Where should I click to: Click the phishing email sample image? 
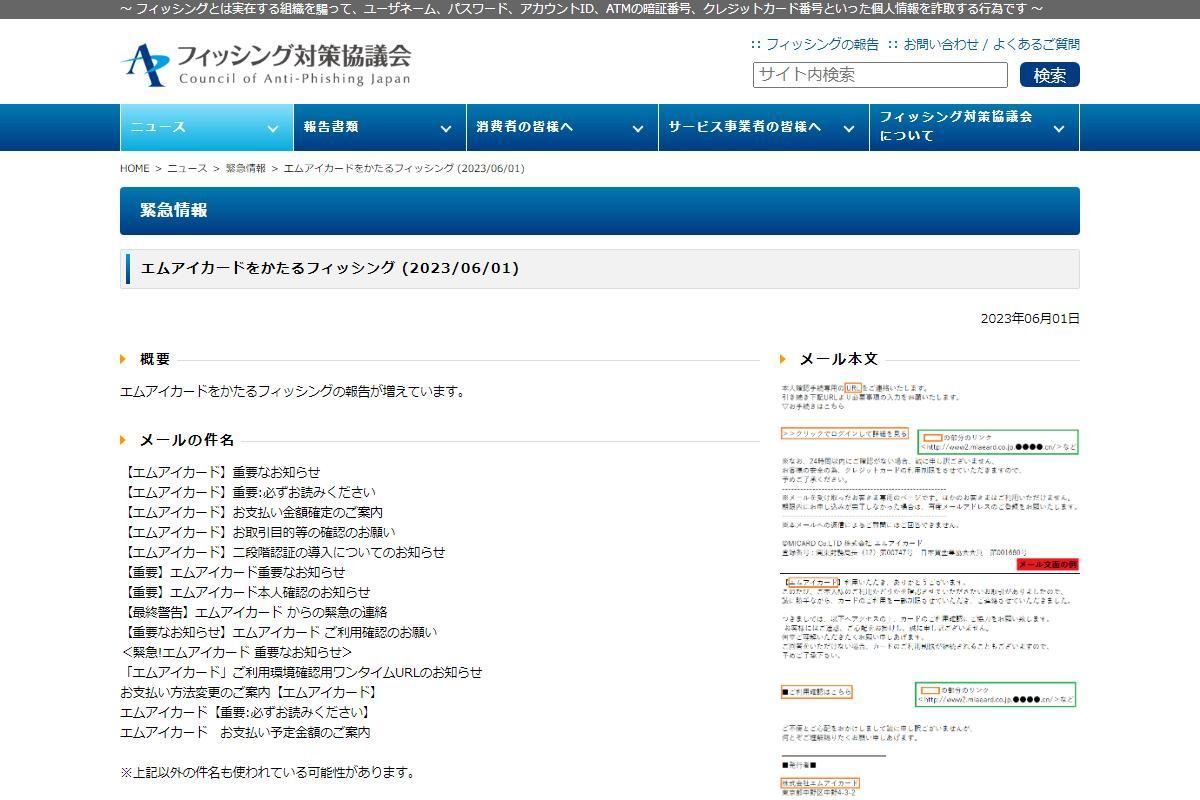[929, 588]
